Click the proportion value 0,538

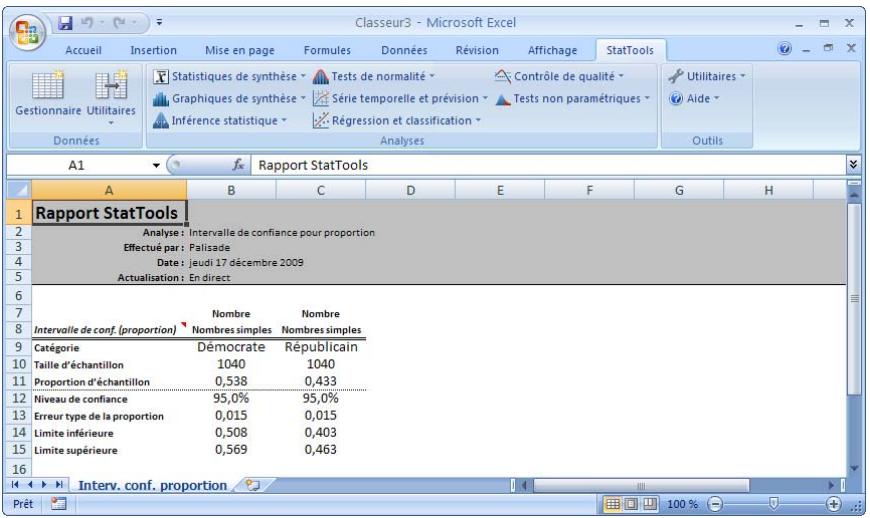coord(231,381)
